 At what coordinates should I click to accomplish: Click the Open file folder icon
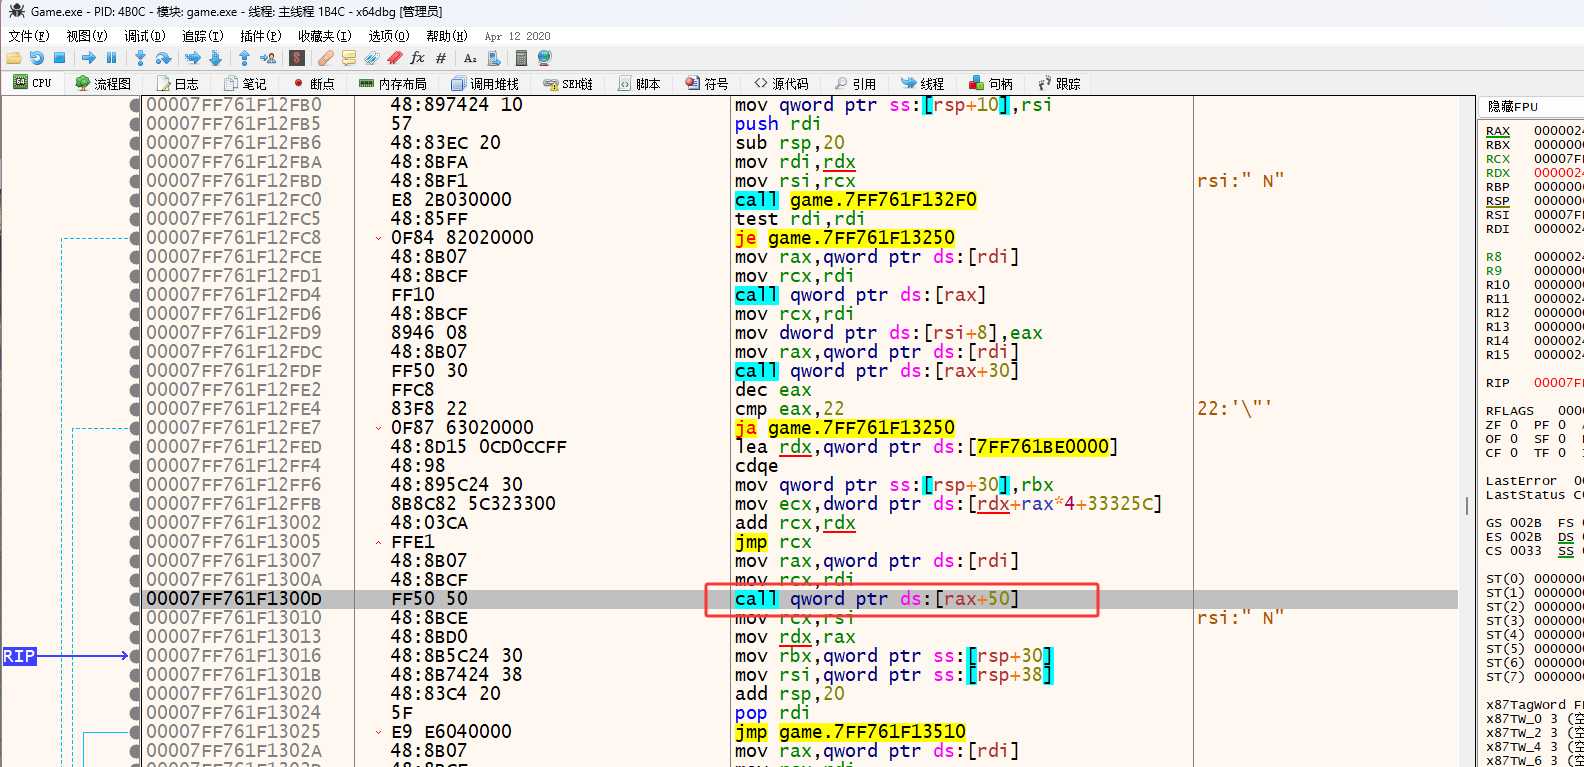14,58
